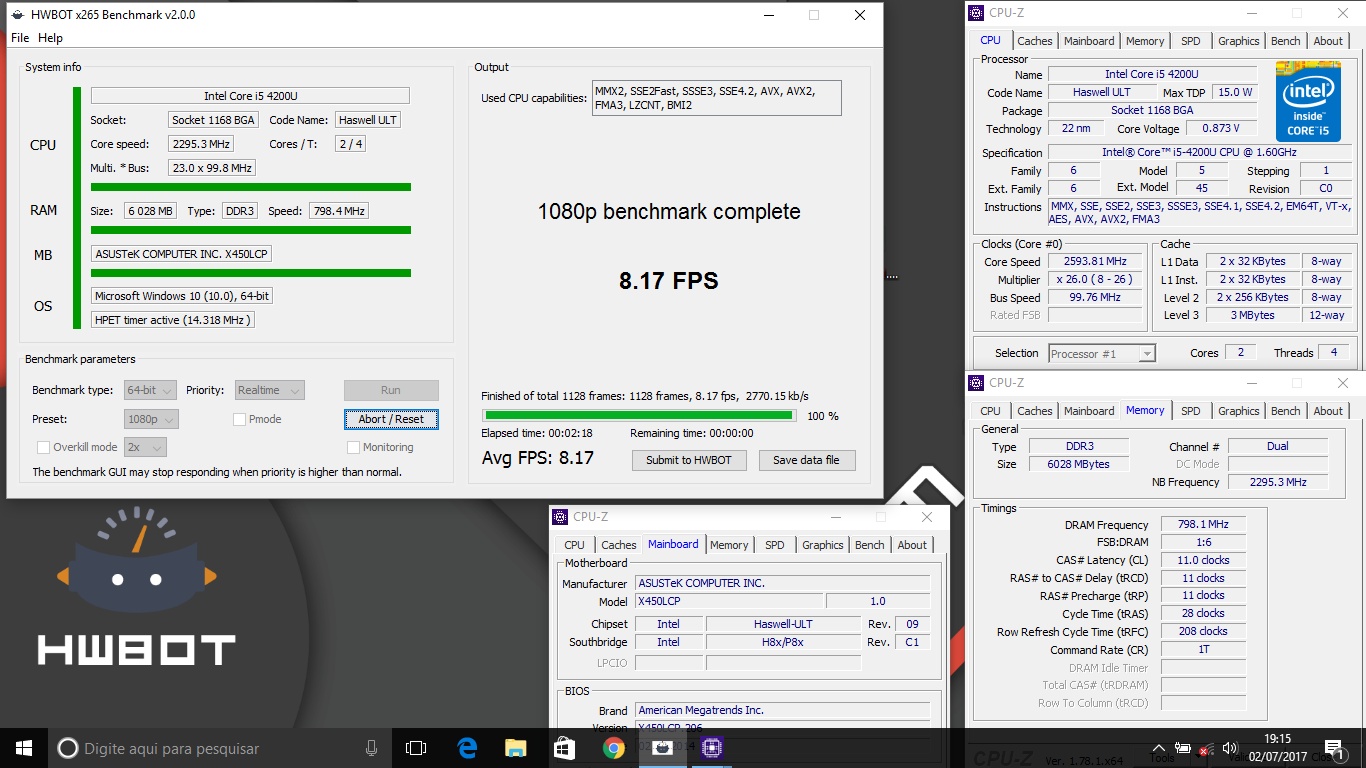Open the Preset 1080p dropdown
The height and width of the screenshot is (768, 1366).
[151, 419]
